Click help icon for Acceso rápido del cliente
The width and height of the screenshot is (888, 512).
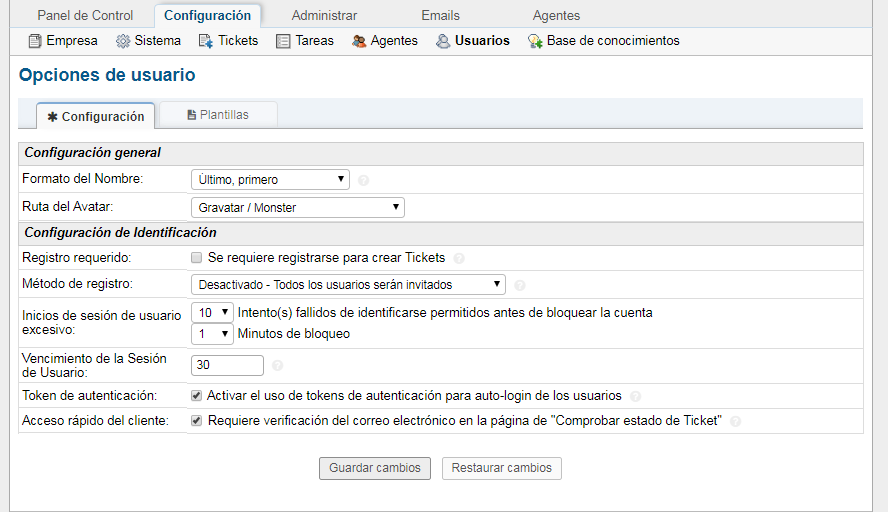coord(736,422)
